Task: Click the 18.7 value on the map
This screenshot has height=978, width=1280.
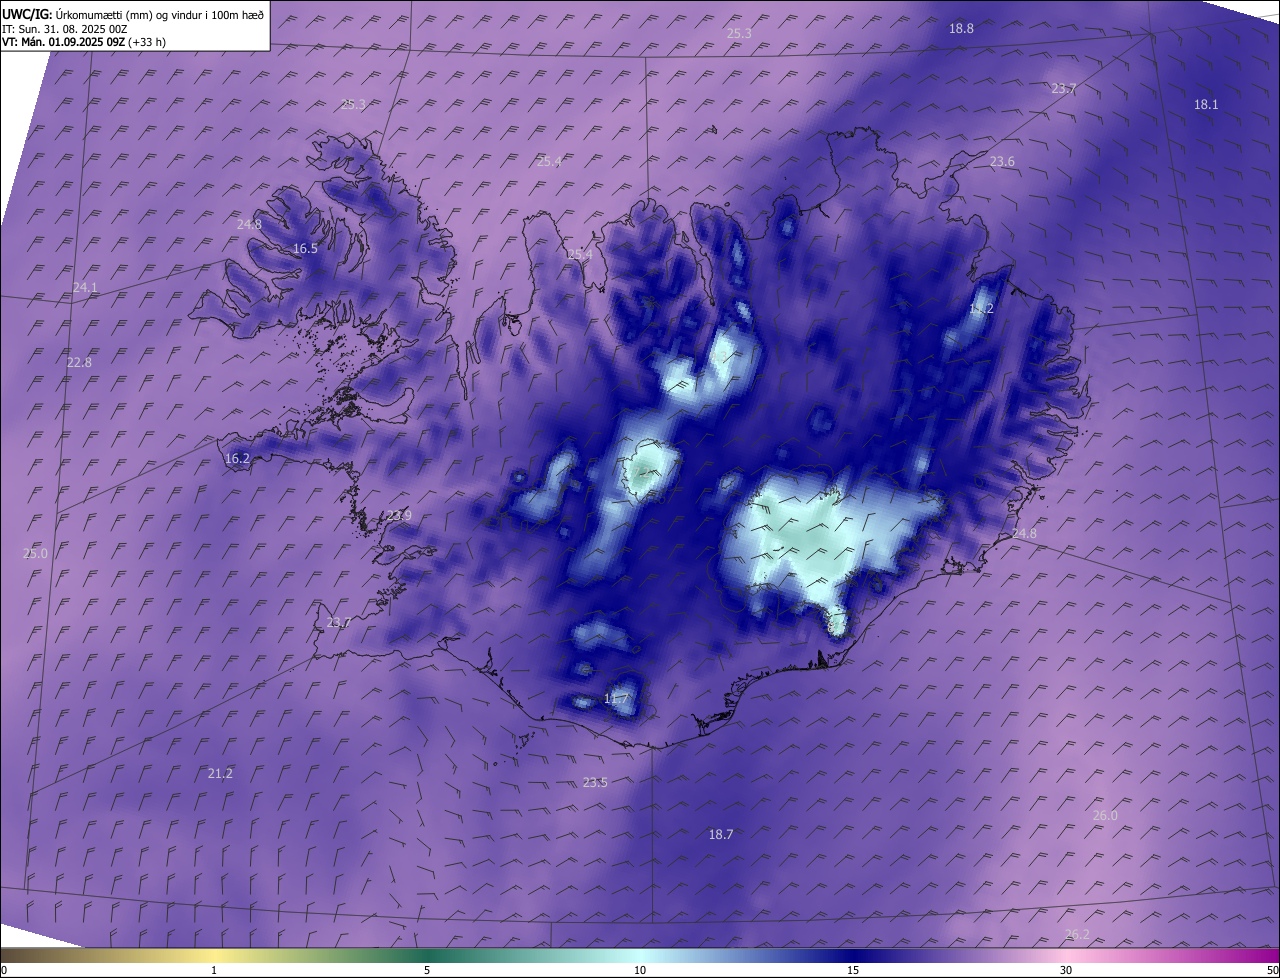Action: pyautogui.click(x=721, y=834)
